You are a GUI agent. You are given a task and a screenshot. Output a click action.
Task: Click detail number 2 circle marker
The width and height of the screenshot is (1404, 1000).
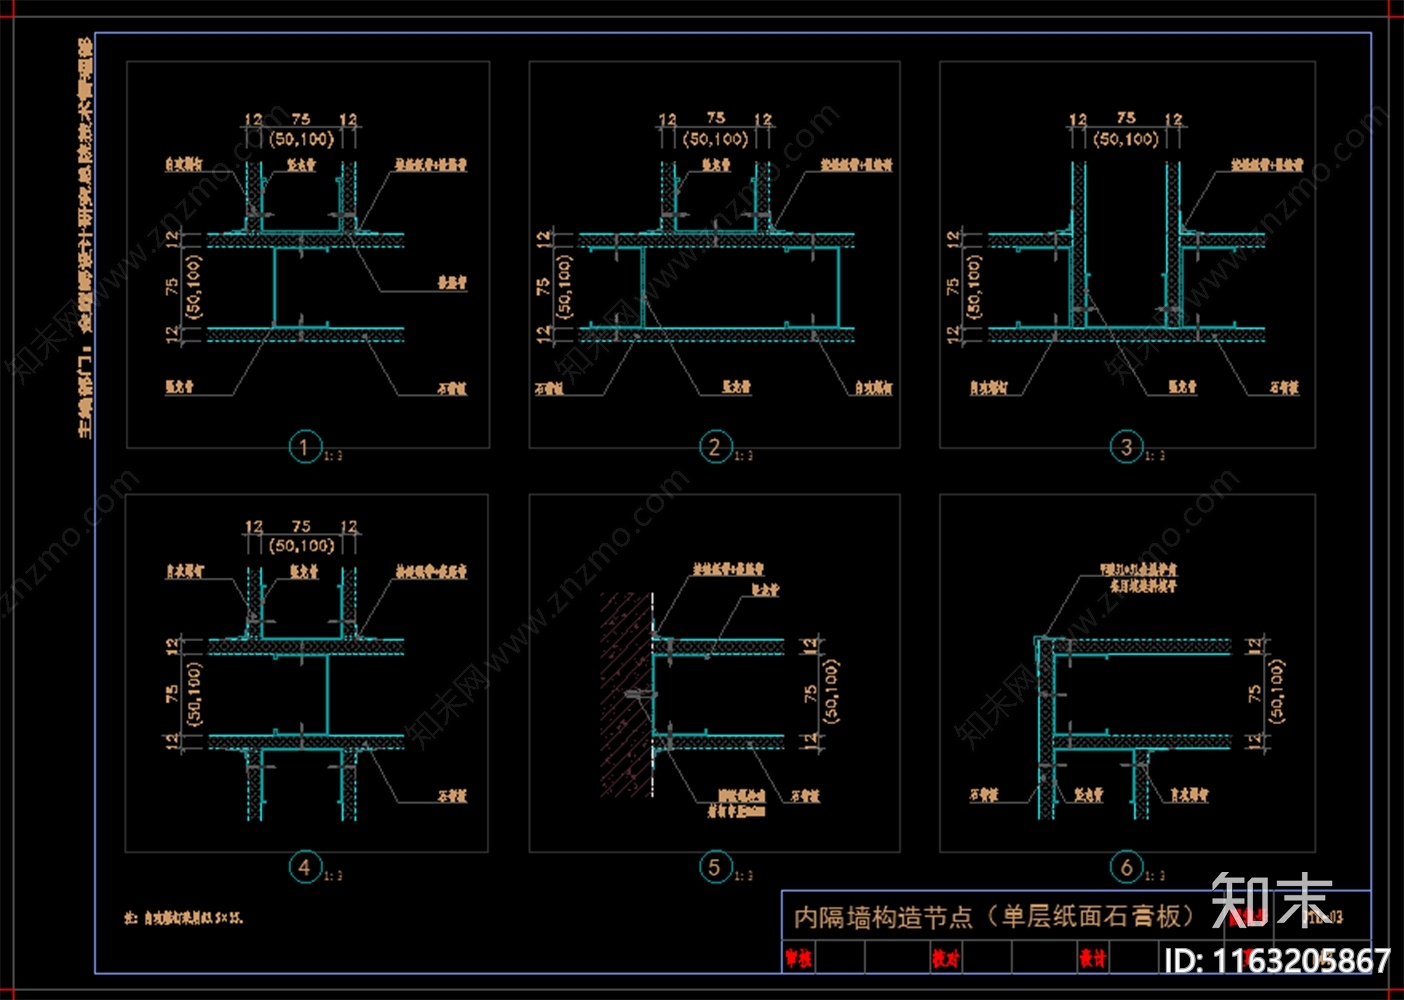[x=715, y=446]
